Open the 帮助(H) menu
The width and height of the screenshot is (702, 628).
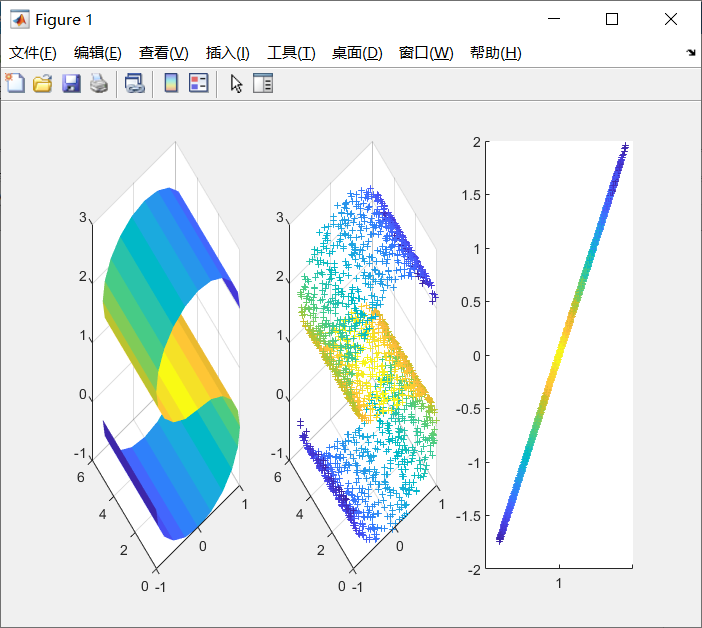point(496,53)
